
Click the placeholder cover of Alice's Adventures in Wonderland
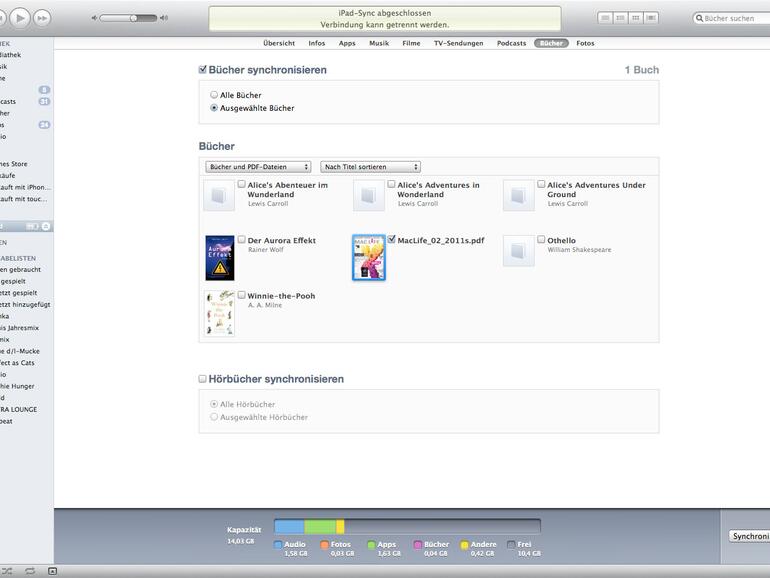click(x=369, y=195)
